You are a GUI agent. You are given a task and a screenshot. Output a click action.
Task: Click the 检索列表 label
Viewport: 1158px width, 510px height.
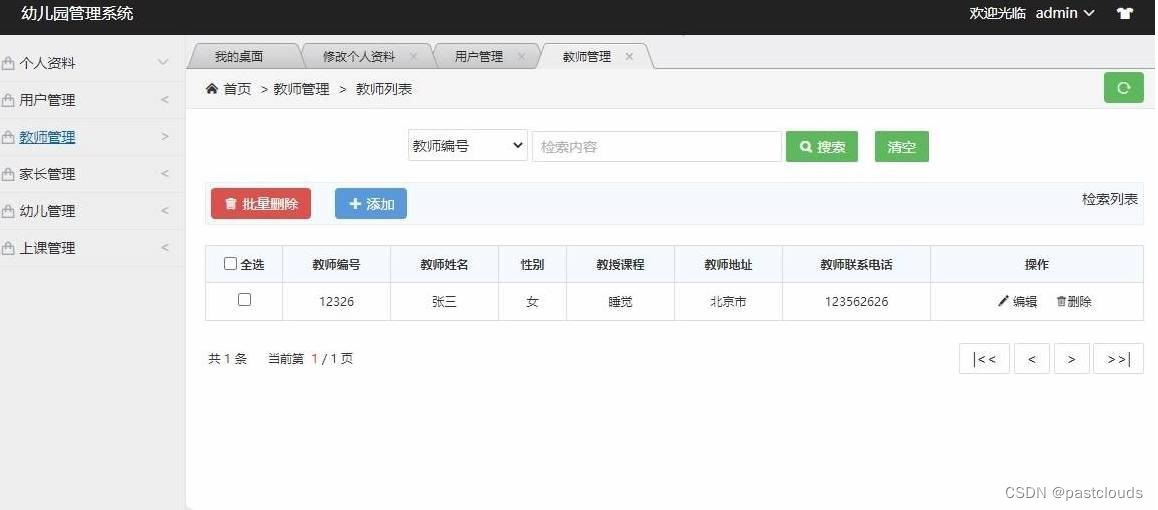click(x=1110, y=199)
